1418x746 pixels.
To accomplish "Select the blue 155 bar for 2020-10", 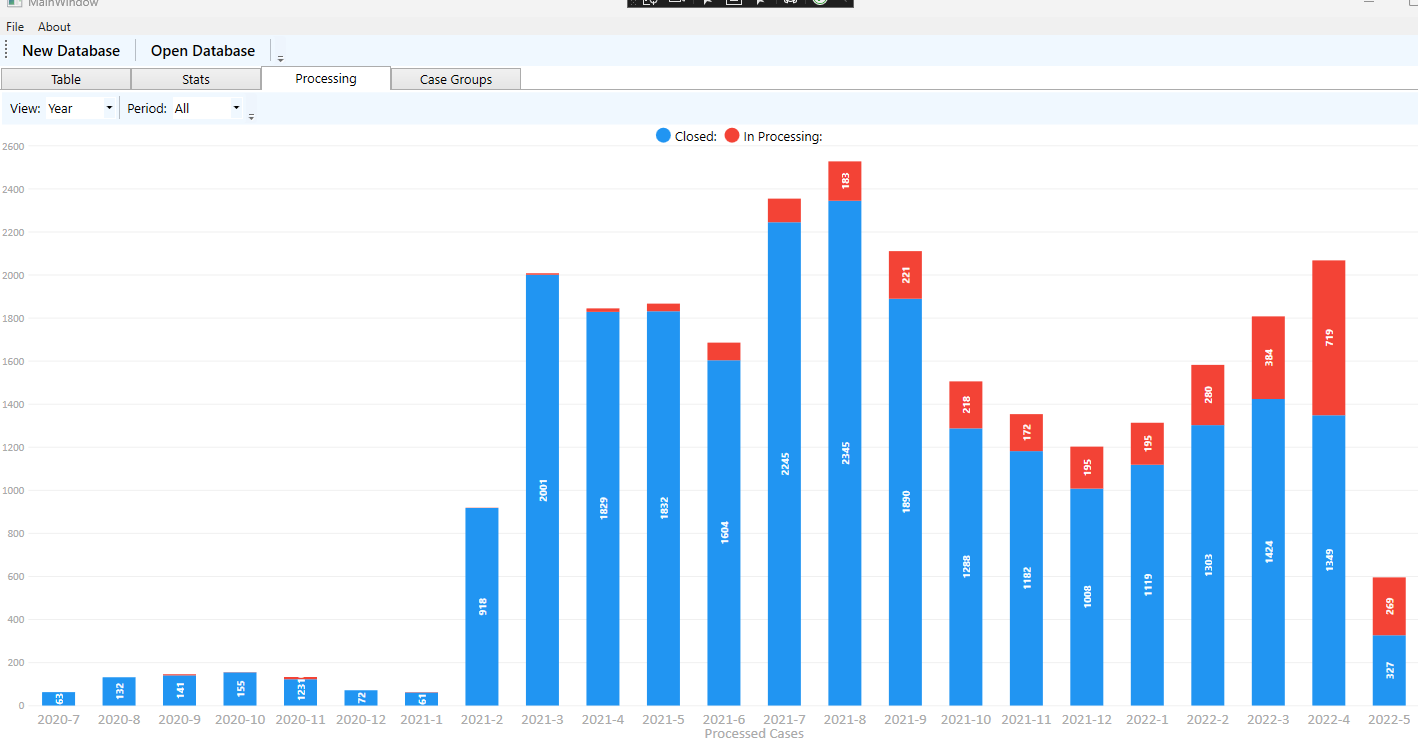I will 240,689.
